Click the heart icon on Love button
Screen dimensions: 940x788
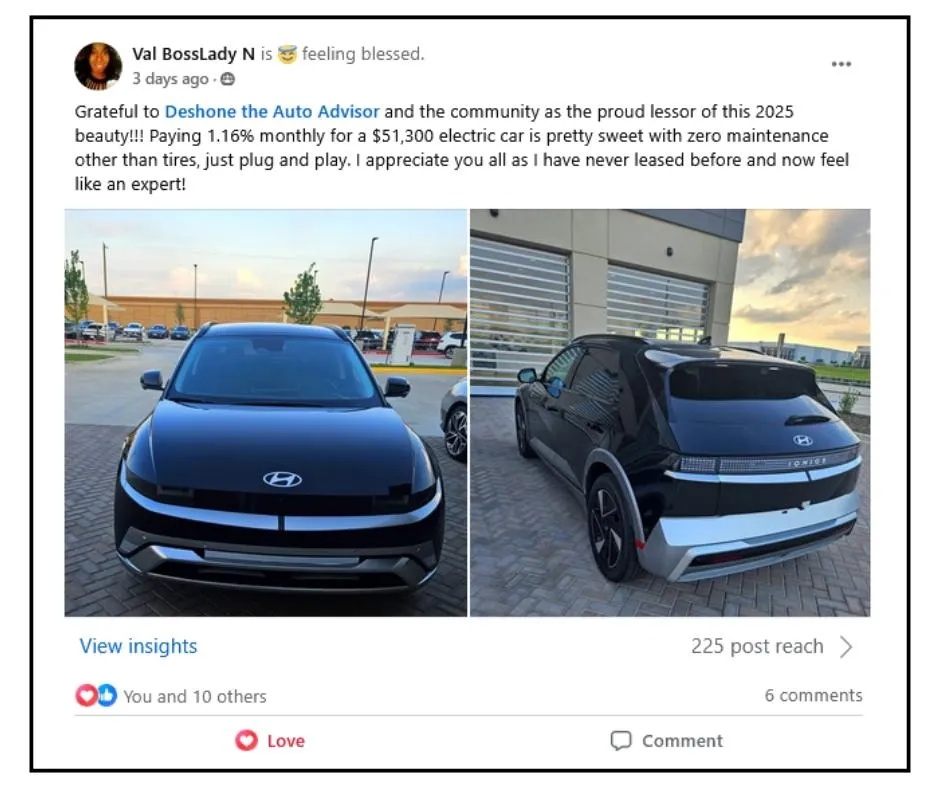[246, 741]
